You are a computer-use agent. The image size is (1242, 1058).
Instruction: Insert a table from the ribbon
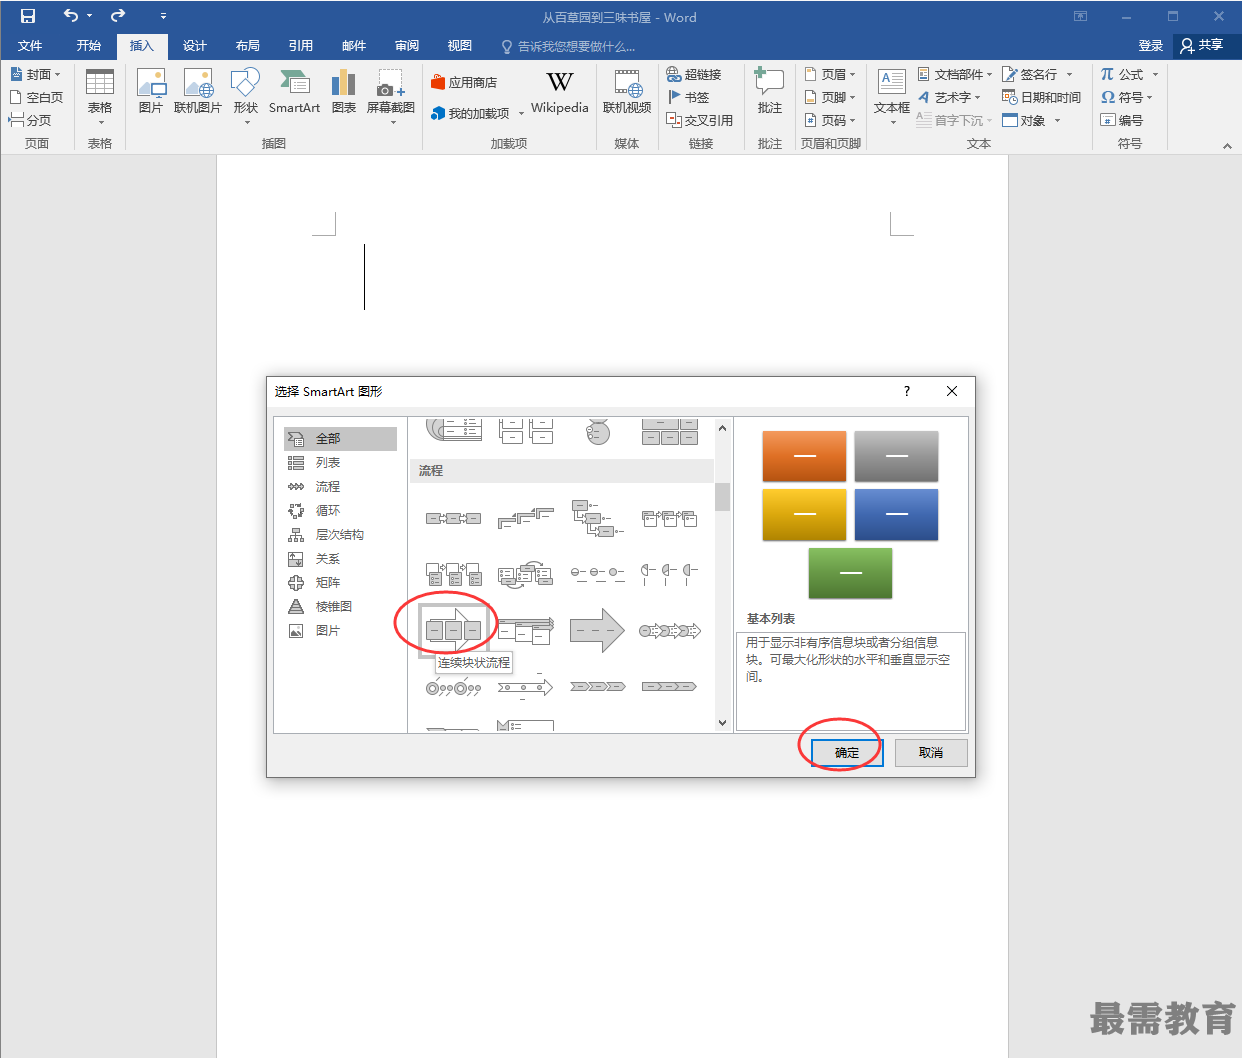click(x=100, y=97)
